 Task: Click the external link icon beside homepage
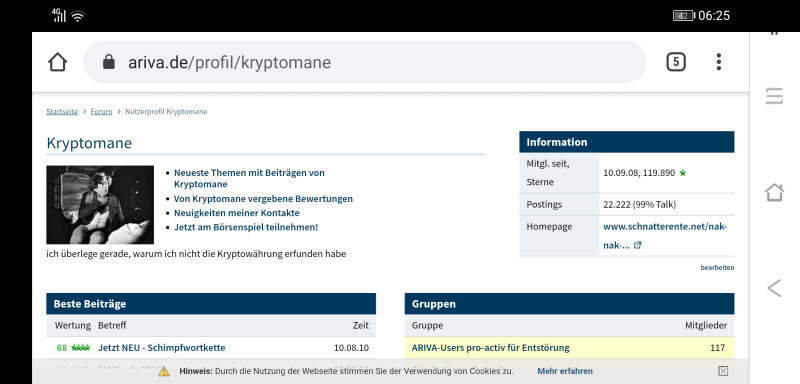coord(637,245)
